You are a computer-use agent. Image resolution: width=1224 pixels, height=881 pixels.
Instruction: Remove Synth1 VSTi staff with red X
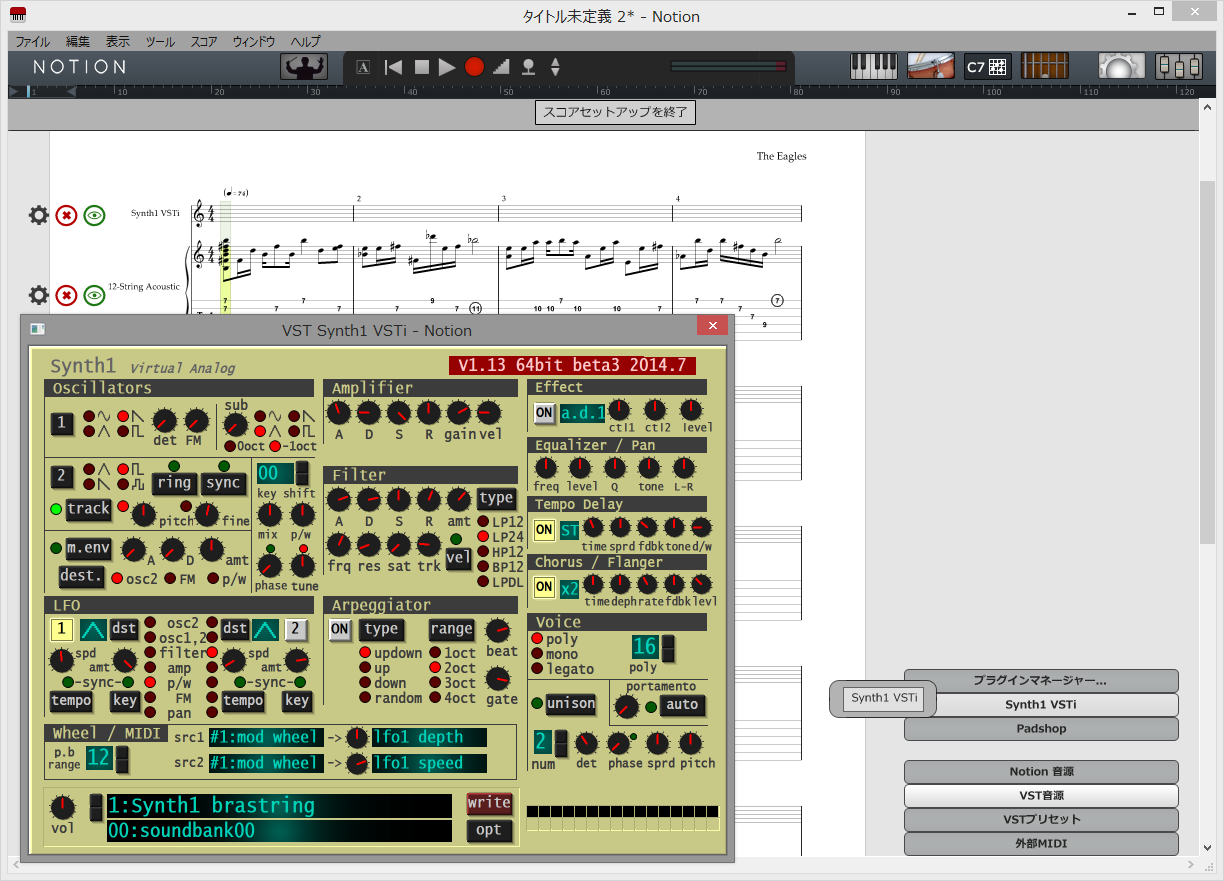tap(66, 215)
